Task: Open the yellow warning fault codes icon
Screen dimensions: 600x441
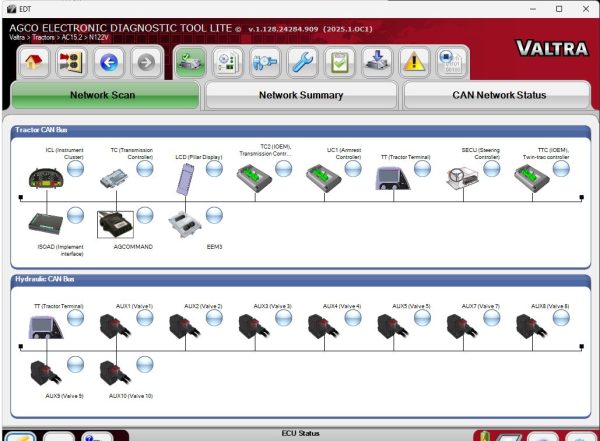Action: click(x=414, y=62)
